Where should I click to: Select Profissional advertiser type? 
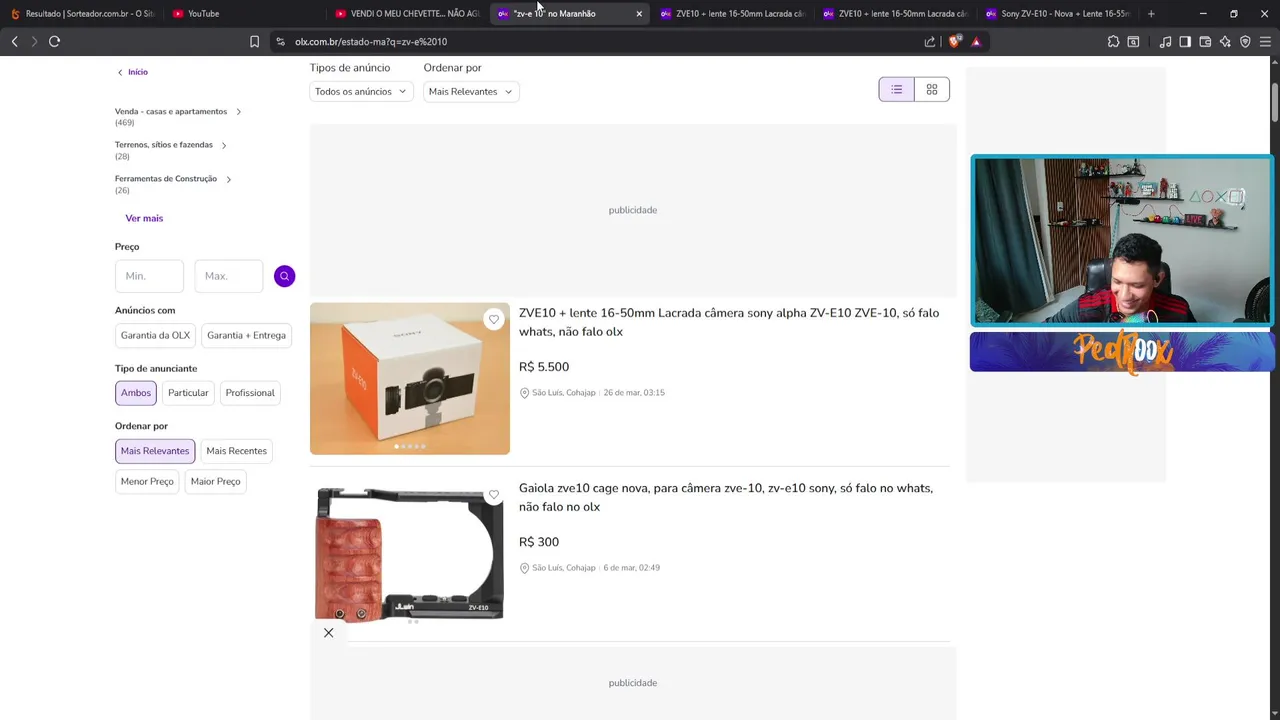point(250,393)
